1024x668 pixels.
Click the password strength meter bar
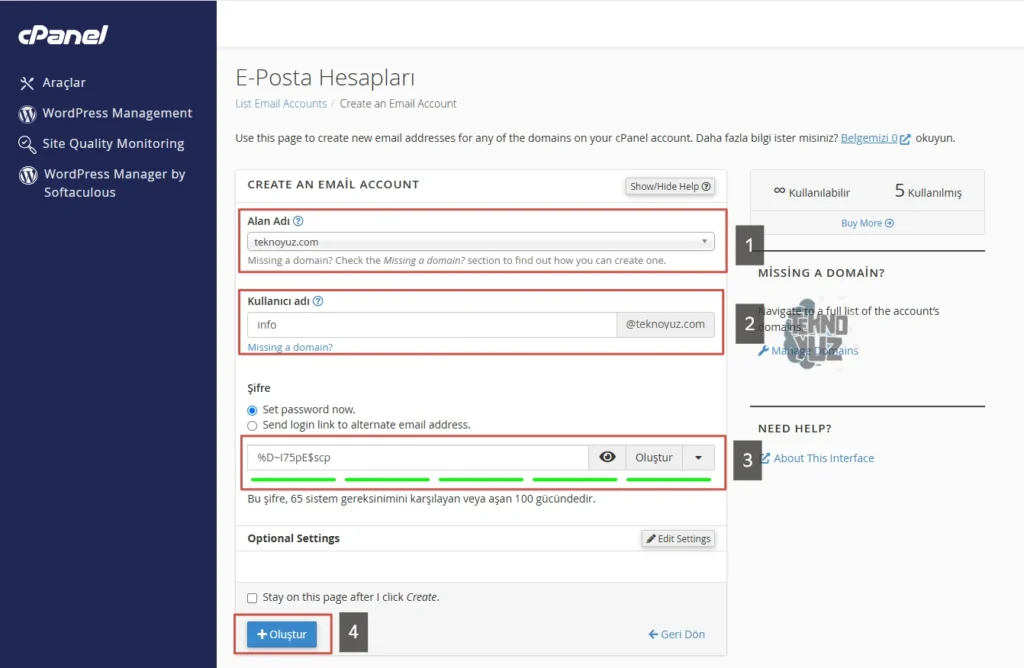[481, 480]
